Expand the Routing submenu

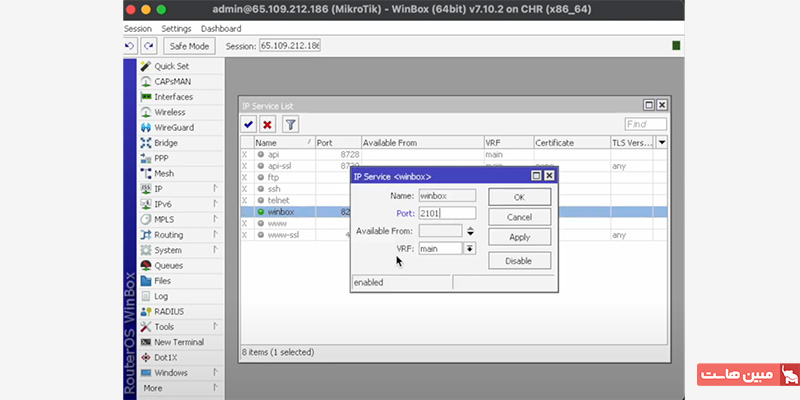point(181,235)
